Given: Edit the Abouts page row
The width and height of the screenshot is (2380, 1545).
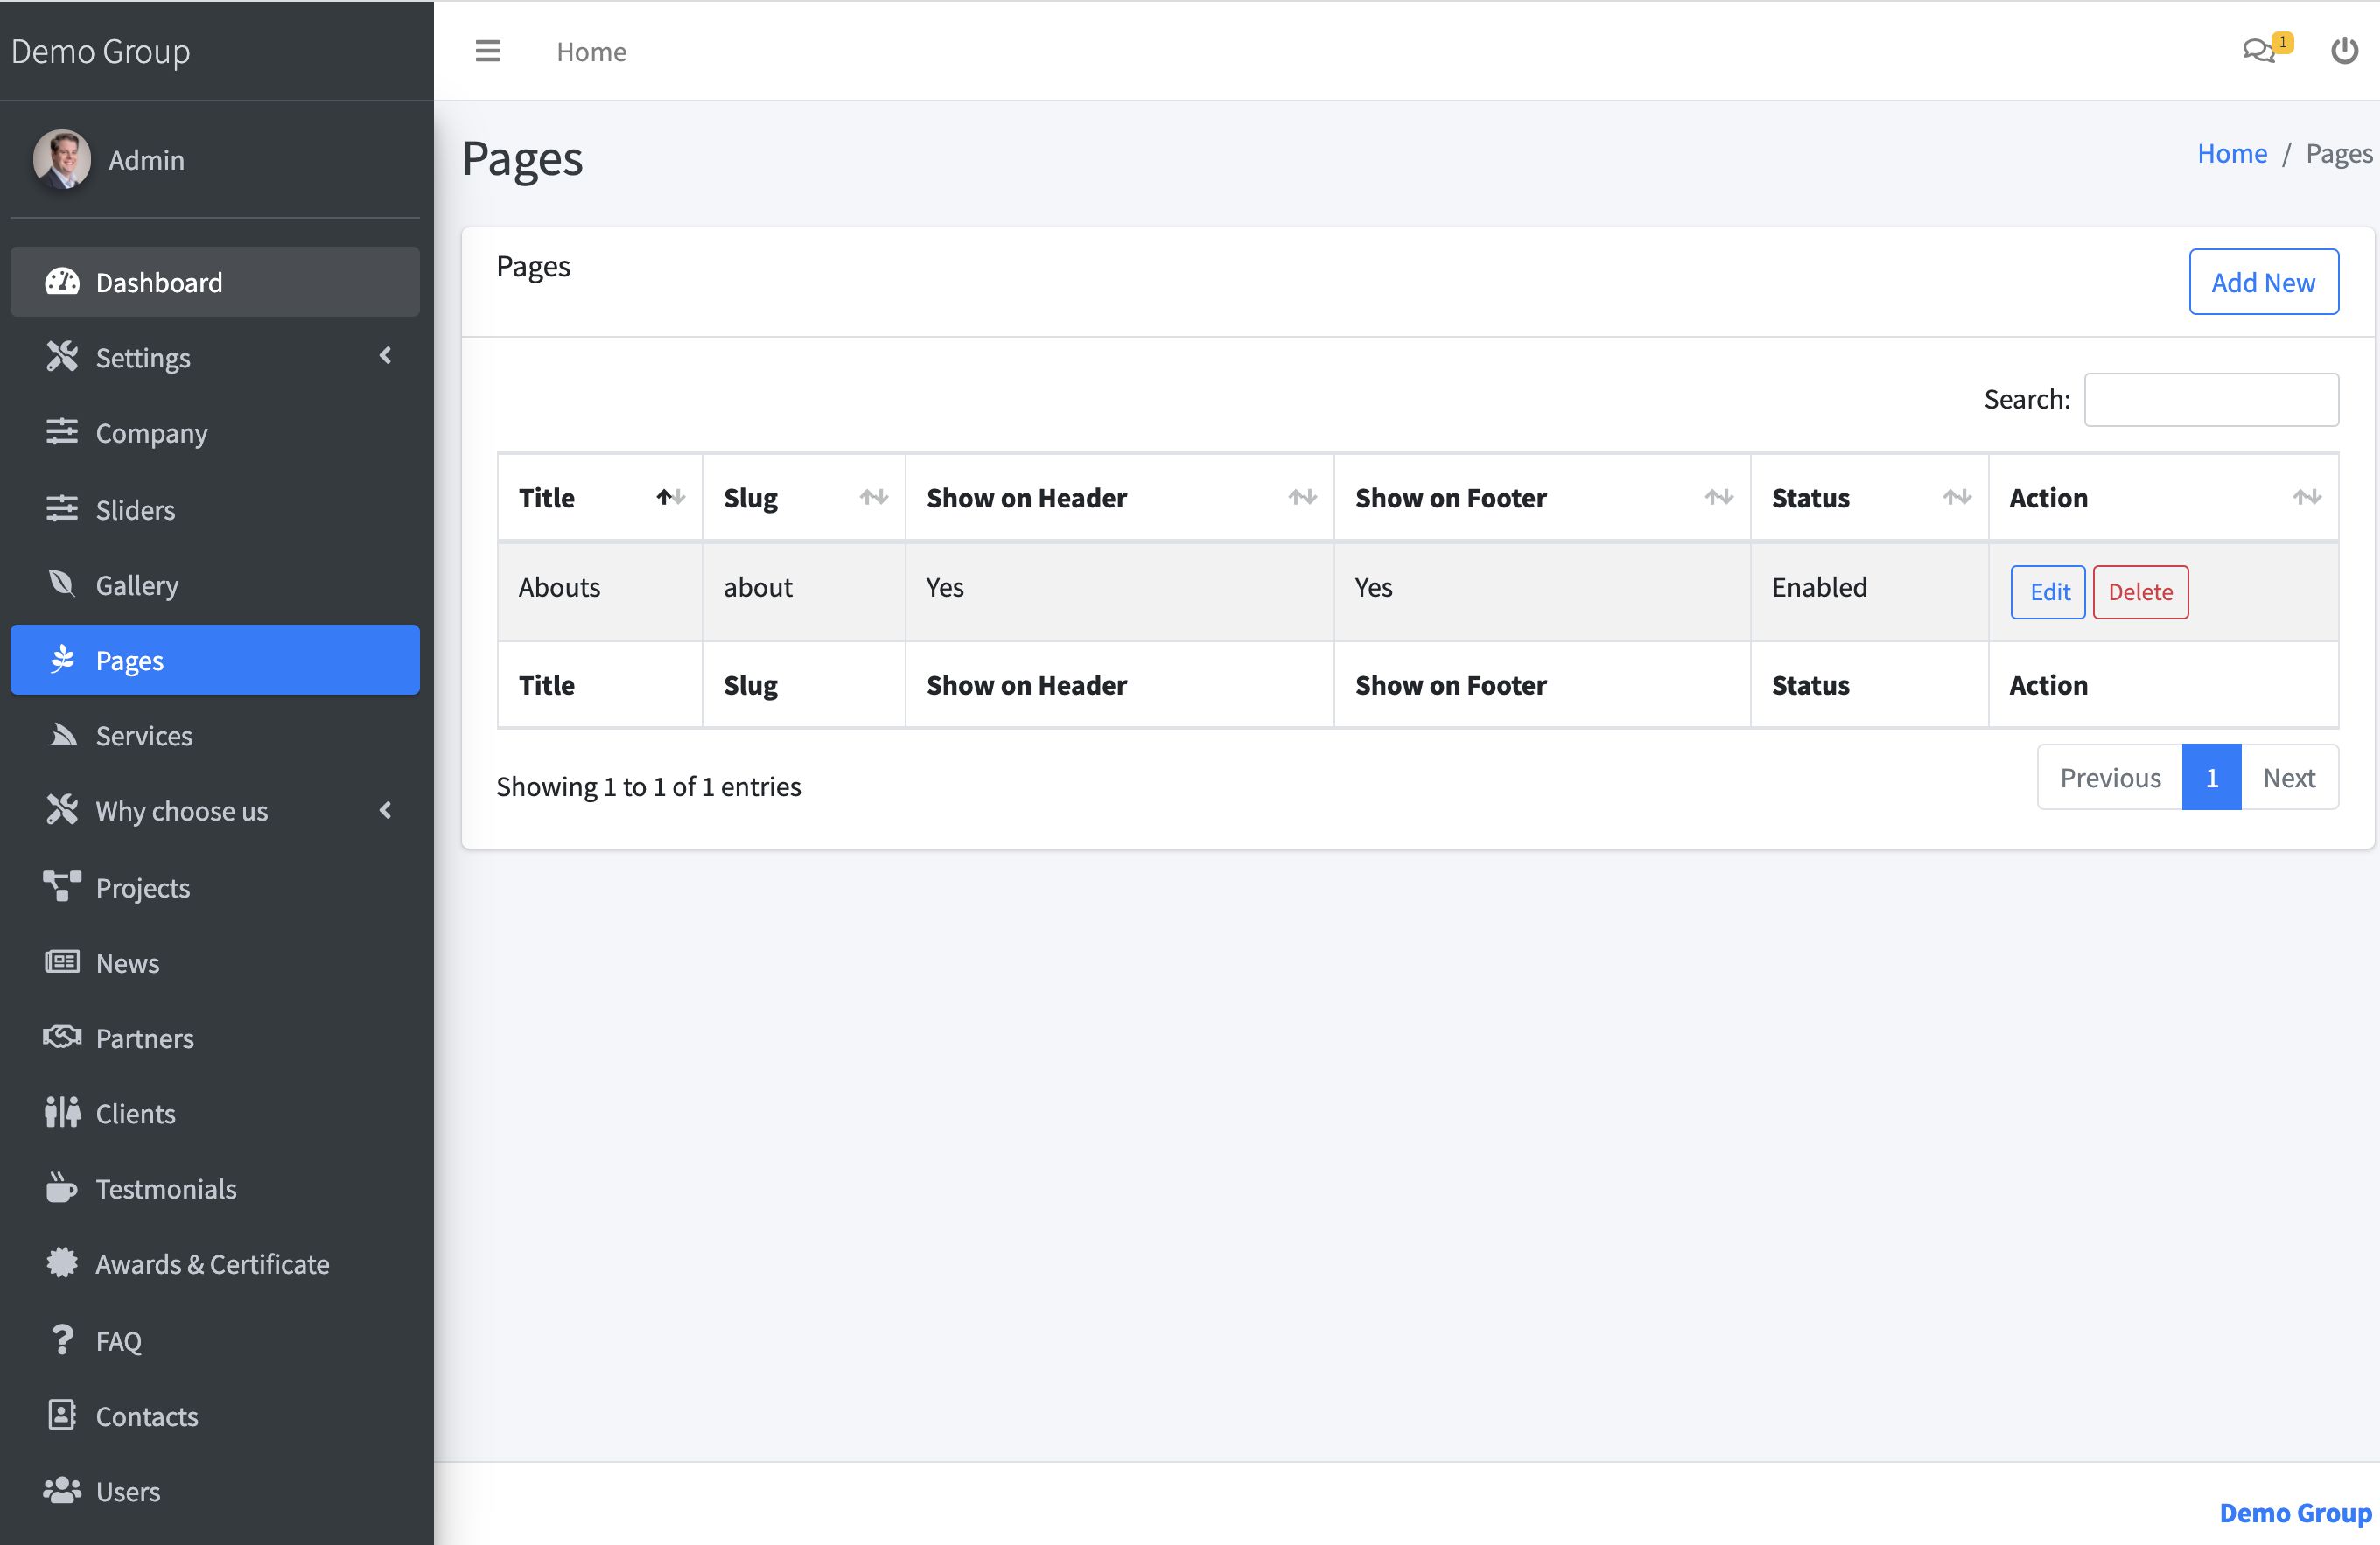Looking at the screenshot, I should 2048,592.
